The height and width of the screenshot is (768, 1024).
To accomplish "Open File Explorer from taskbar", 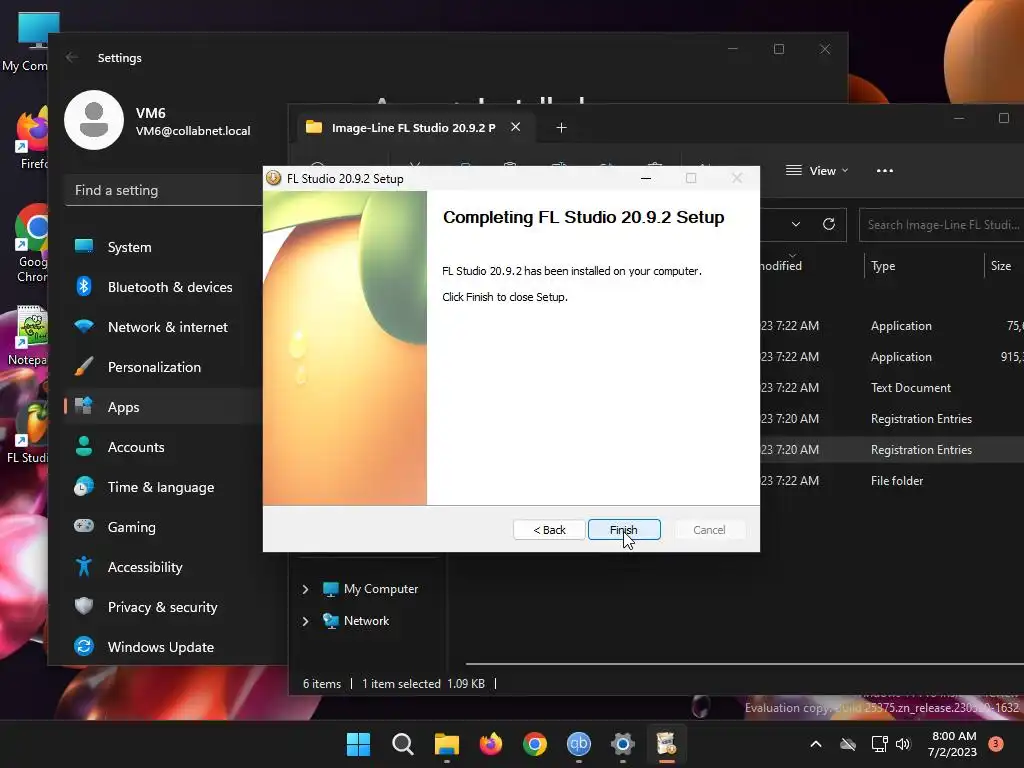I will 447,744.
